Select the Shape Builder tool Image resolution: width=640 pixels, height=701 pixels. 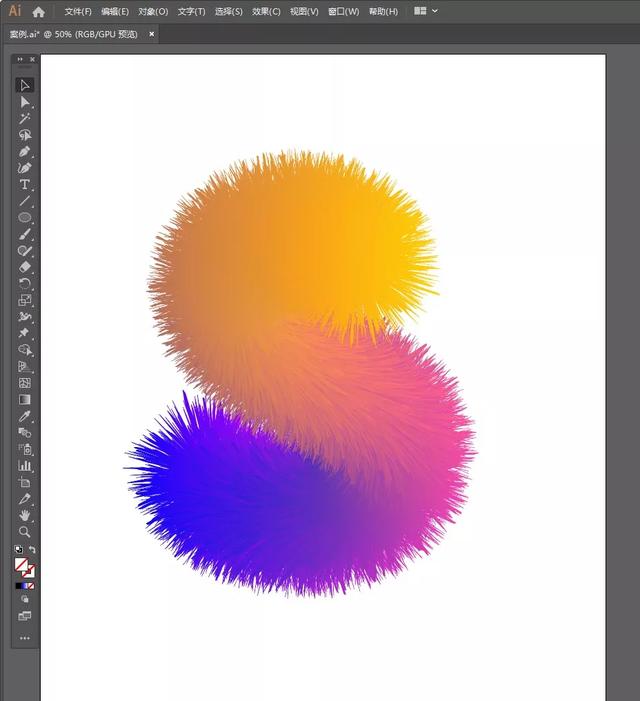tap(25, 350)
